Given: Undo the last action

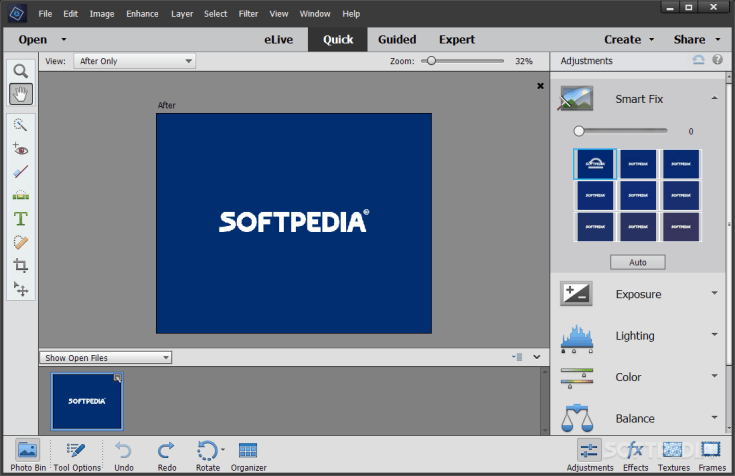Looking at the screenshot, I should 124,455.
